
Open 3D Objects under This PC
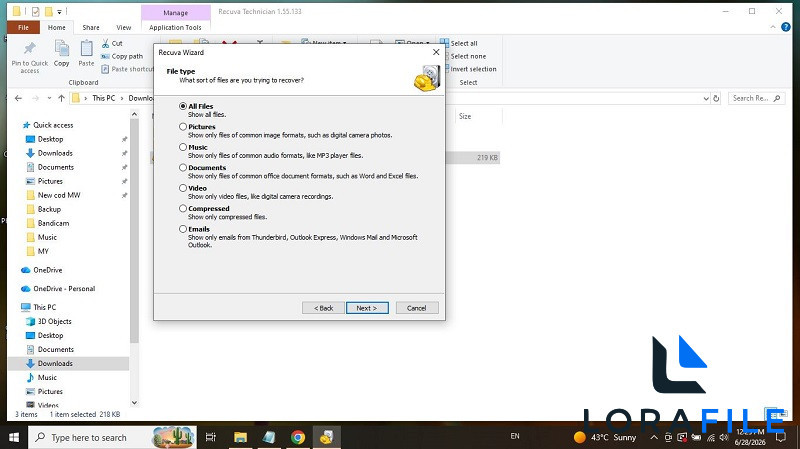(54, 321)
